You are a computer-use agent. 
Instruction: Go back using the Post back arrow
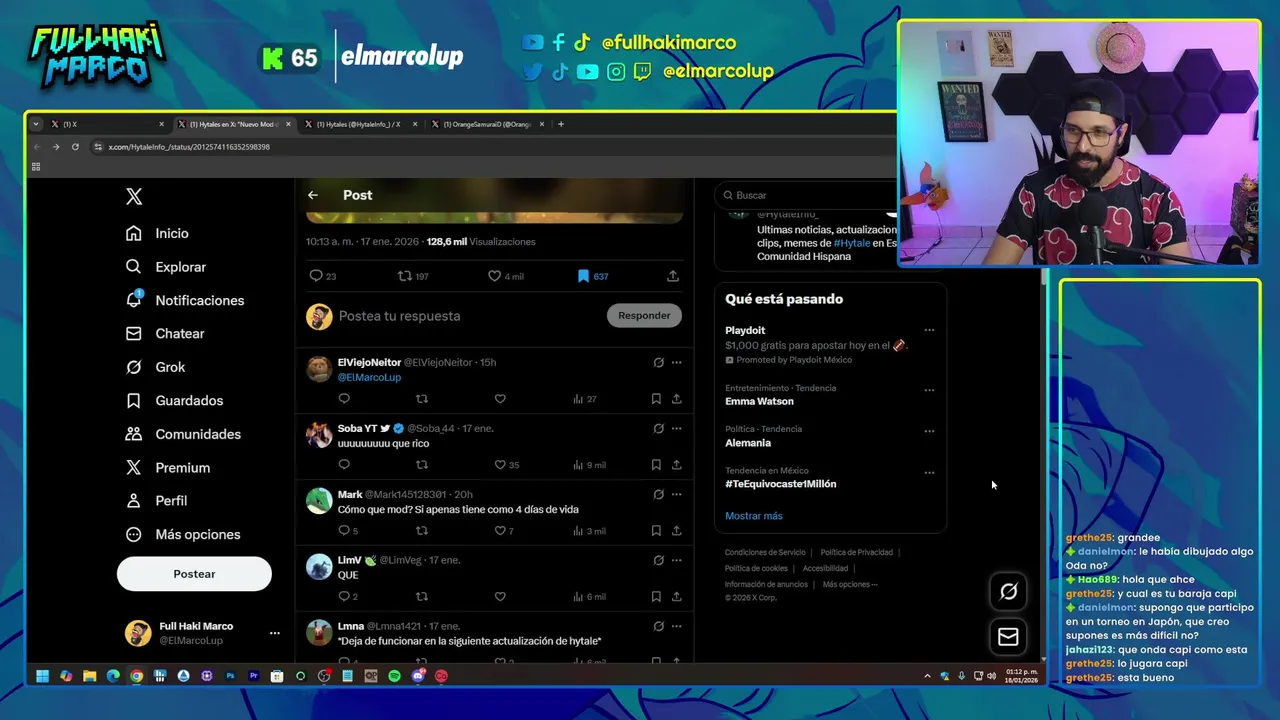pyautogui.click(x=313, y=195)
